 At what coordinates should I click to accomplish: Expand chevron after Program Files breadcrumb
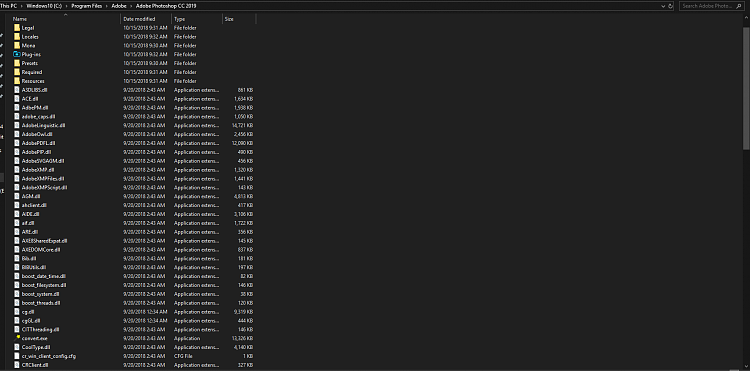[108, 6]
